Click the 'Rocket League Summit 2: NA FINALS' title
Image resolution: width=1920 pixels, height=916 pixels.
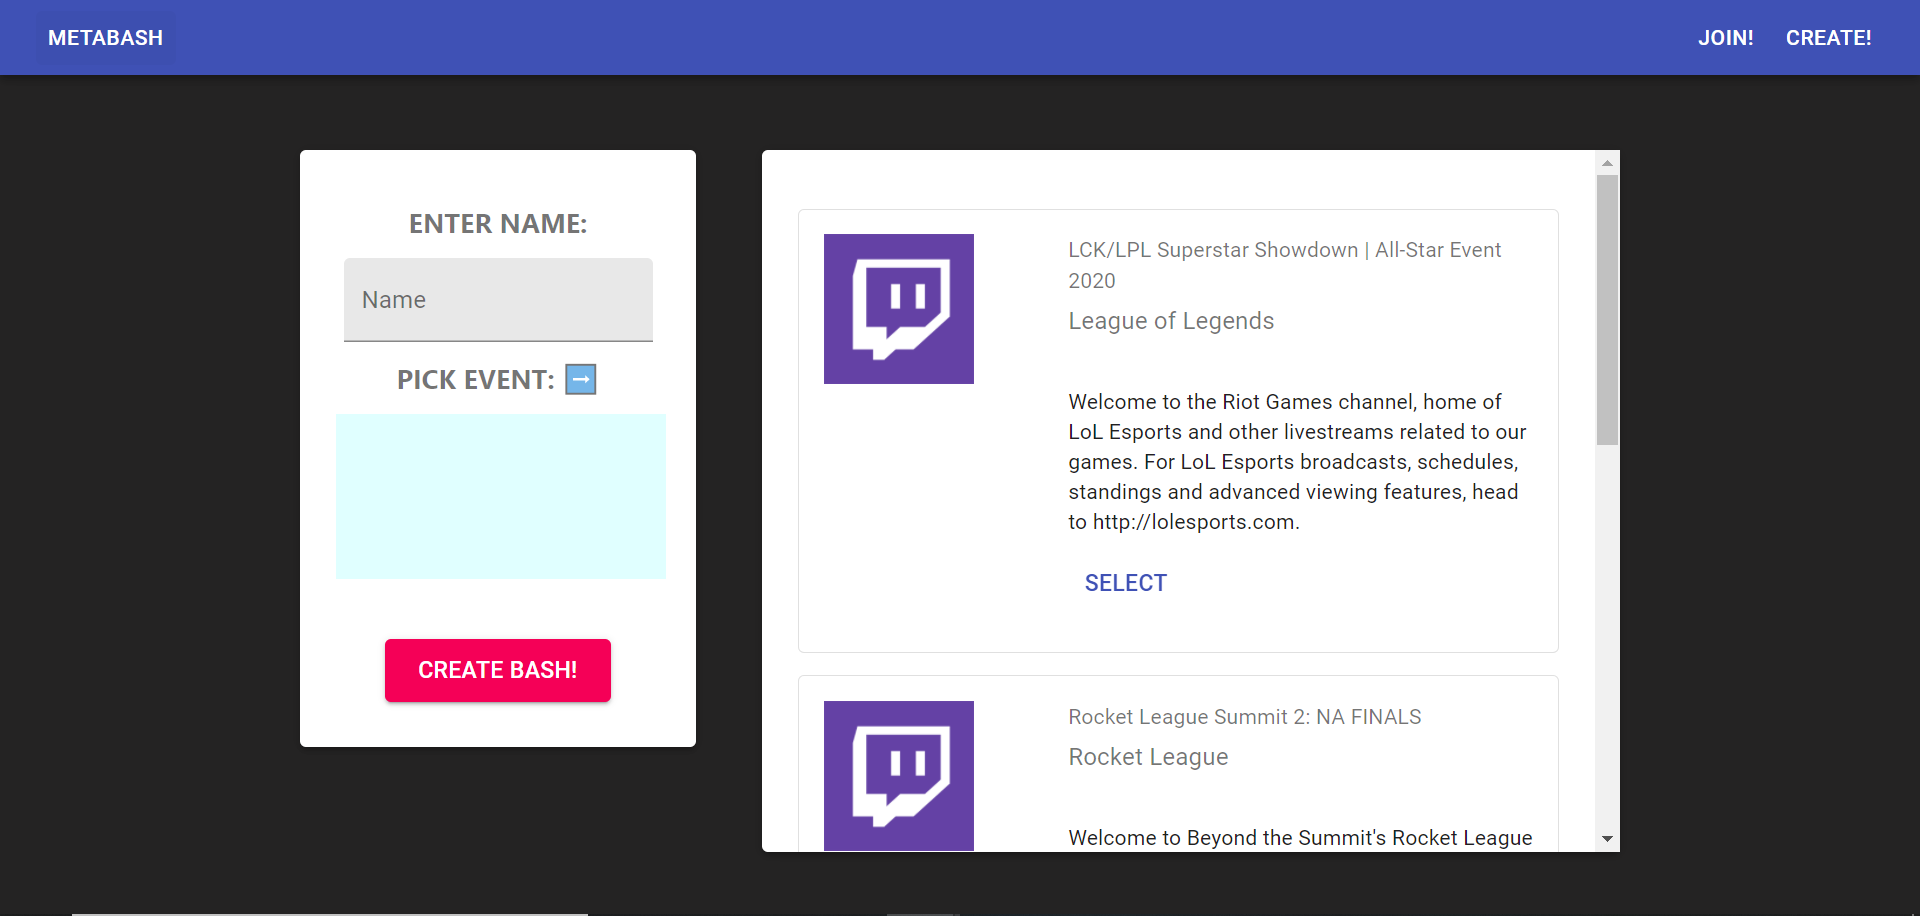pyautogui.click(x=1245, y=717)
